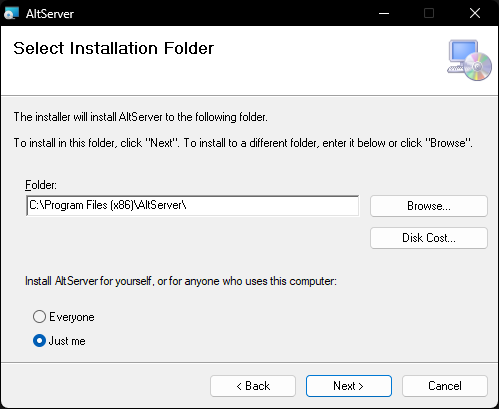Click the installer computer and disc icon
This screenshot has height=409, width=499.
pyautogui.click(x=469, y=60)
